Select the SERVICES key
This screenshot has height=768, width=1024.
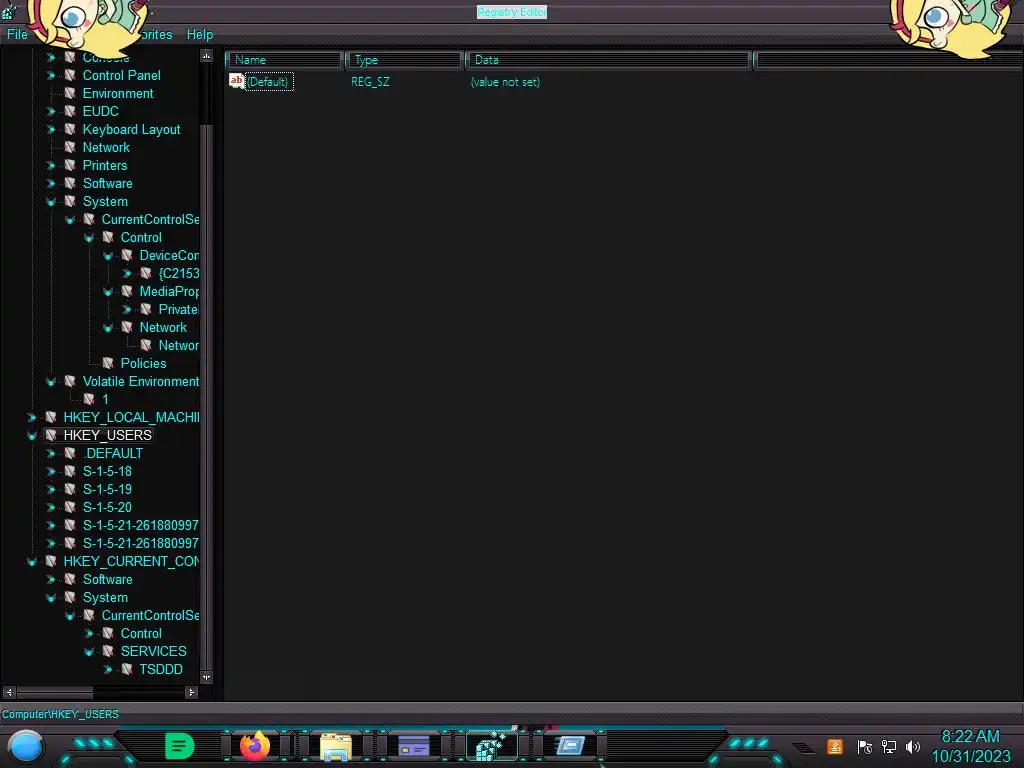[x=153, y=651]
